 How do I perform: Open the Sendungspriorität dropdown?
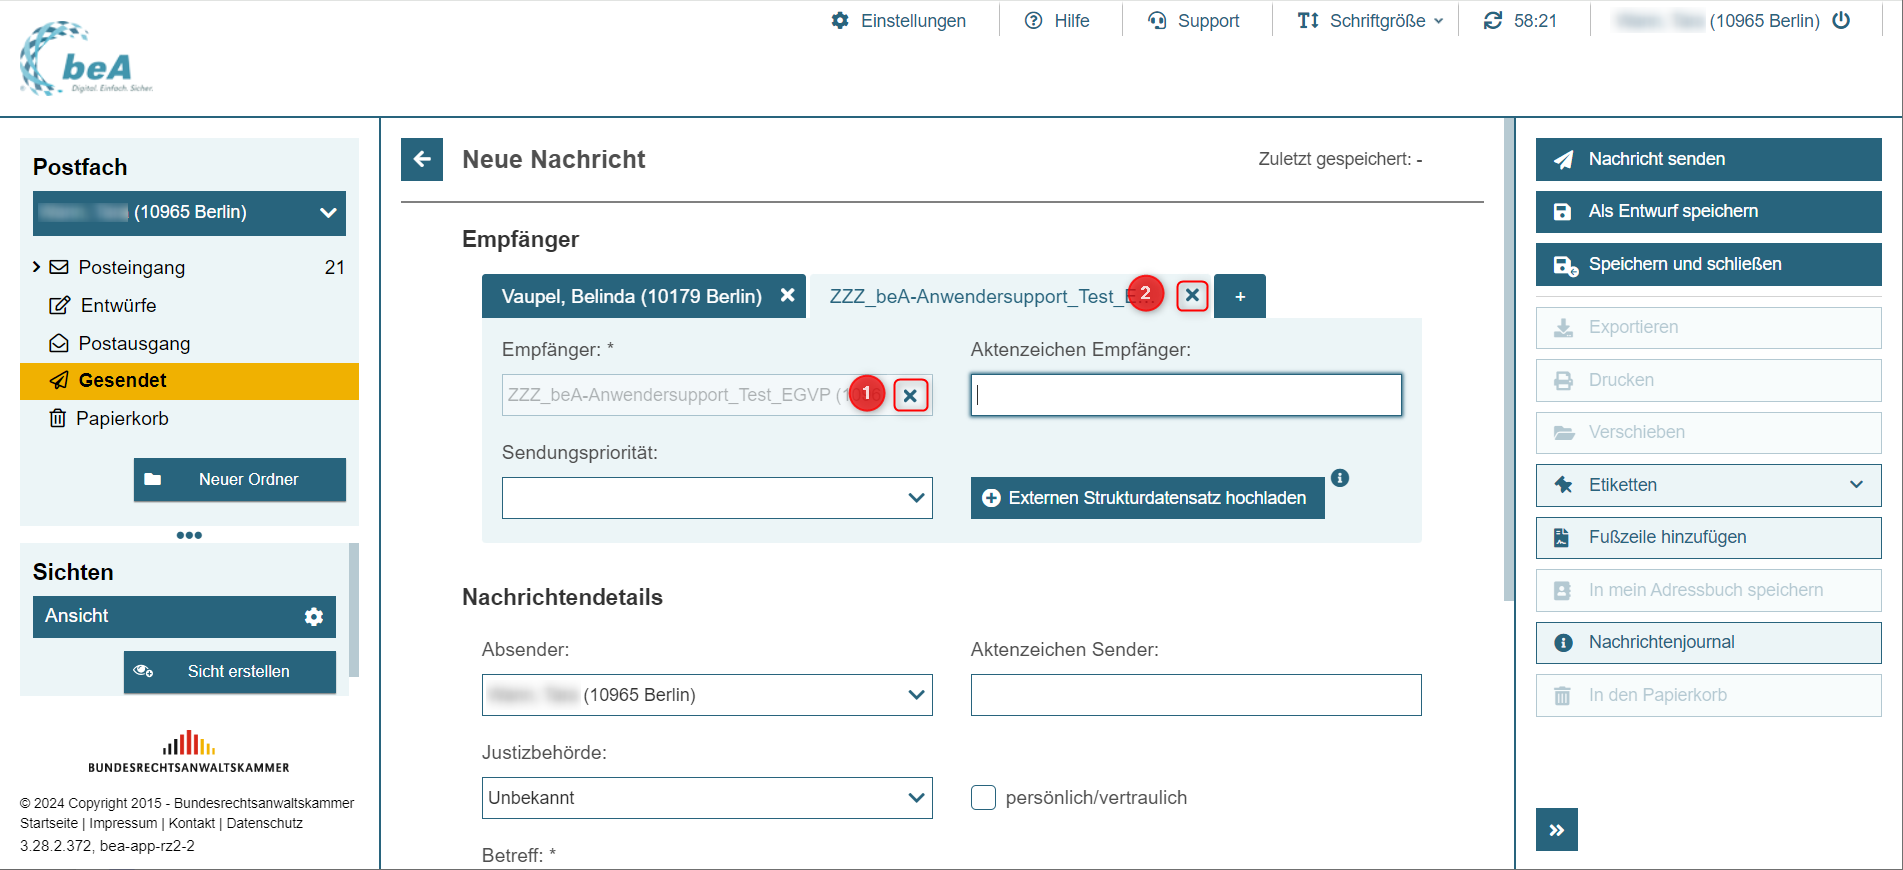716,498
